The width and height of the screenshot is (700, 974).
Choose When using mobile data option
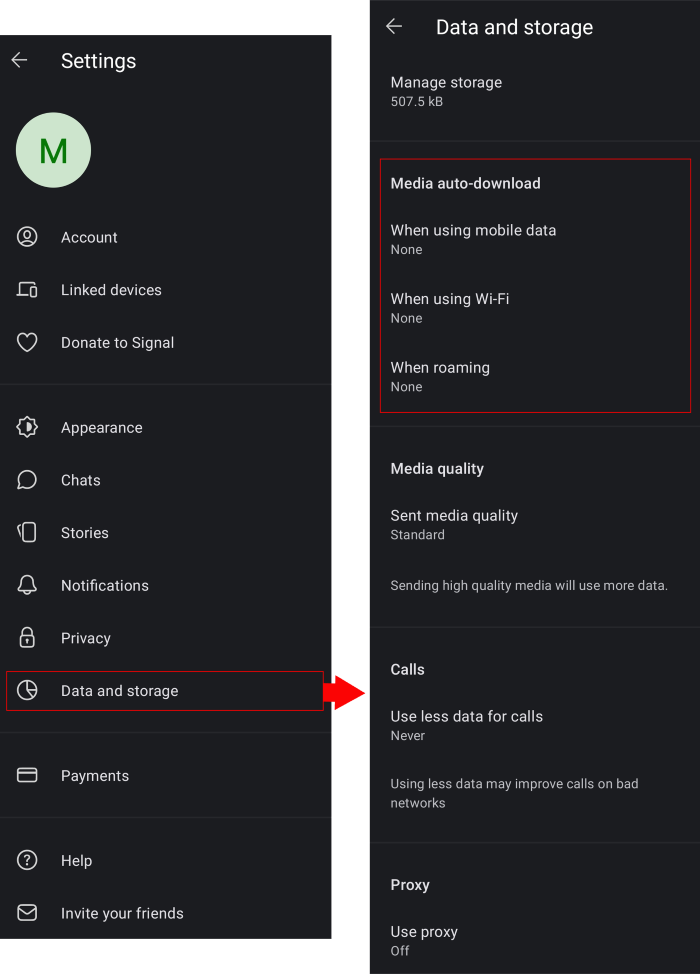pos(473,239)
